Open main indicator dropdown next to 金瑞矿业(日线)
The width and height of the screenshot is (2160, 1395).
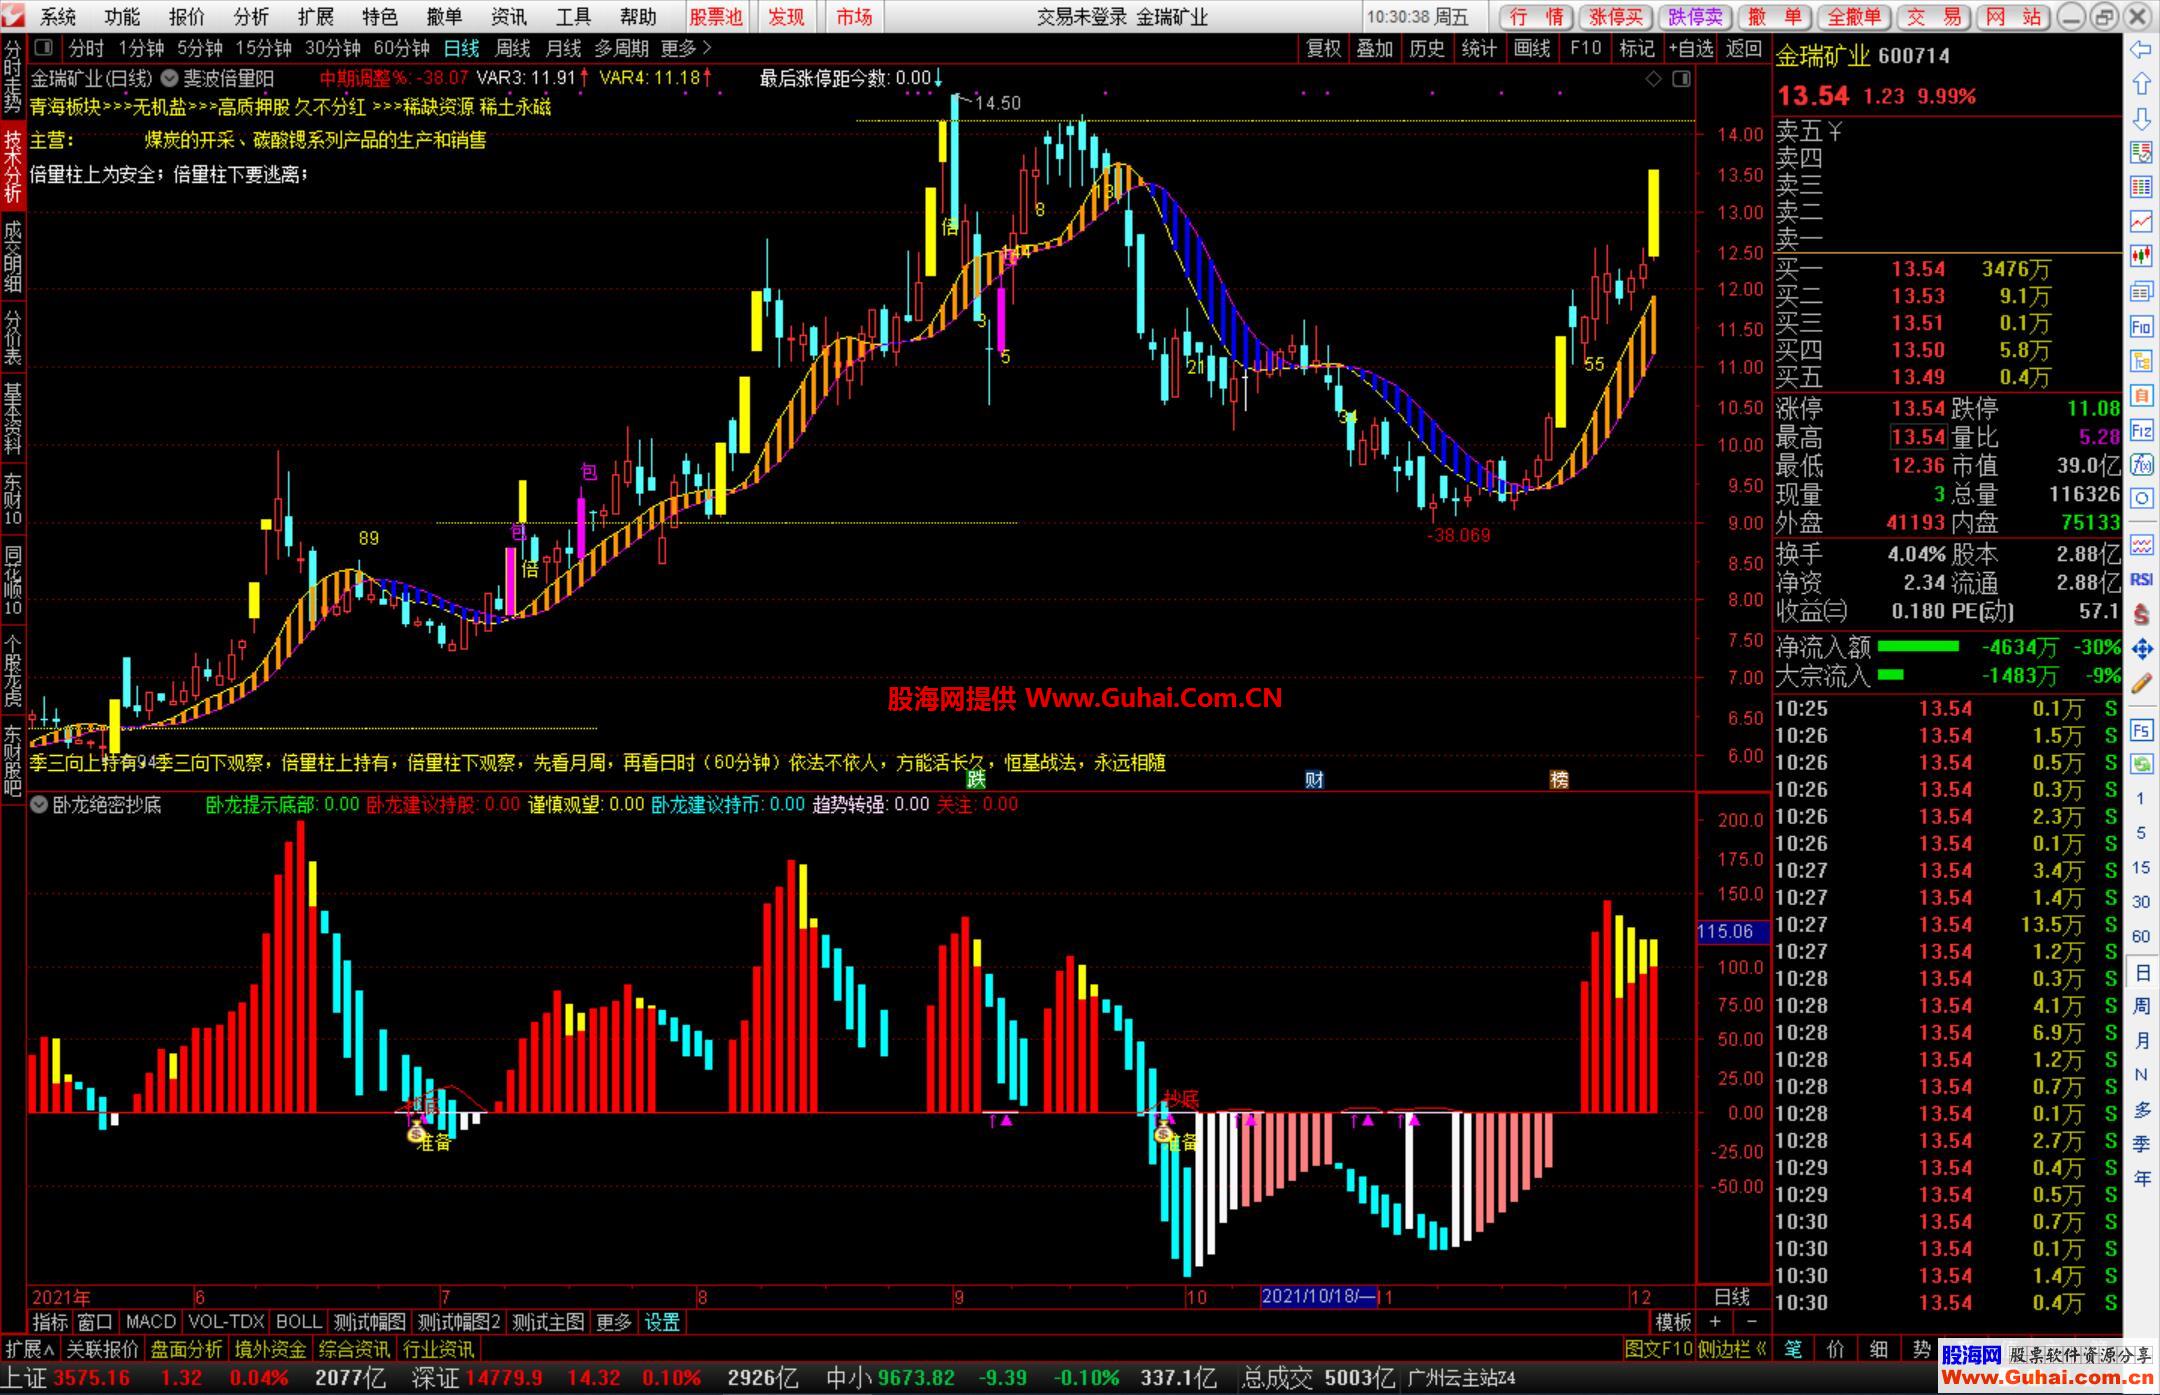pyautogui.click(x=169, y=78)
